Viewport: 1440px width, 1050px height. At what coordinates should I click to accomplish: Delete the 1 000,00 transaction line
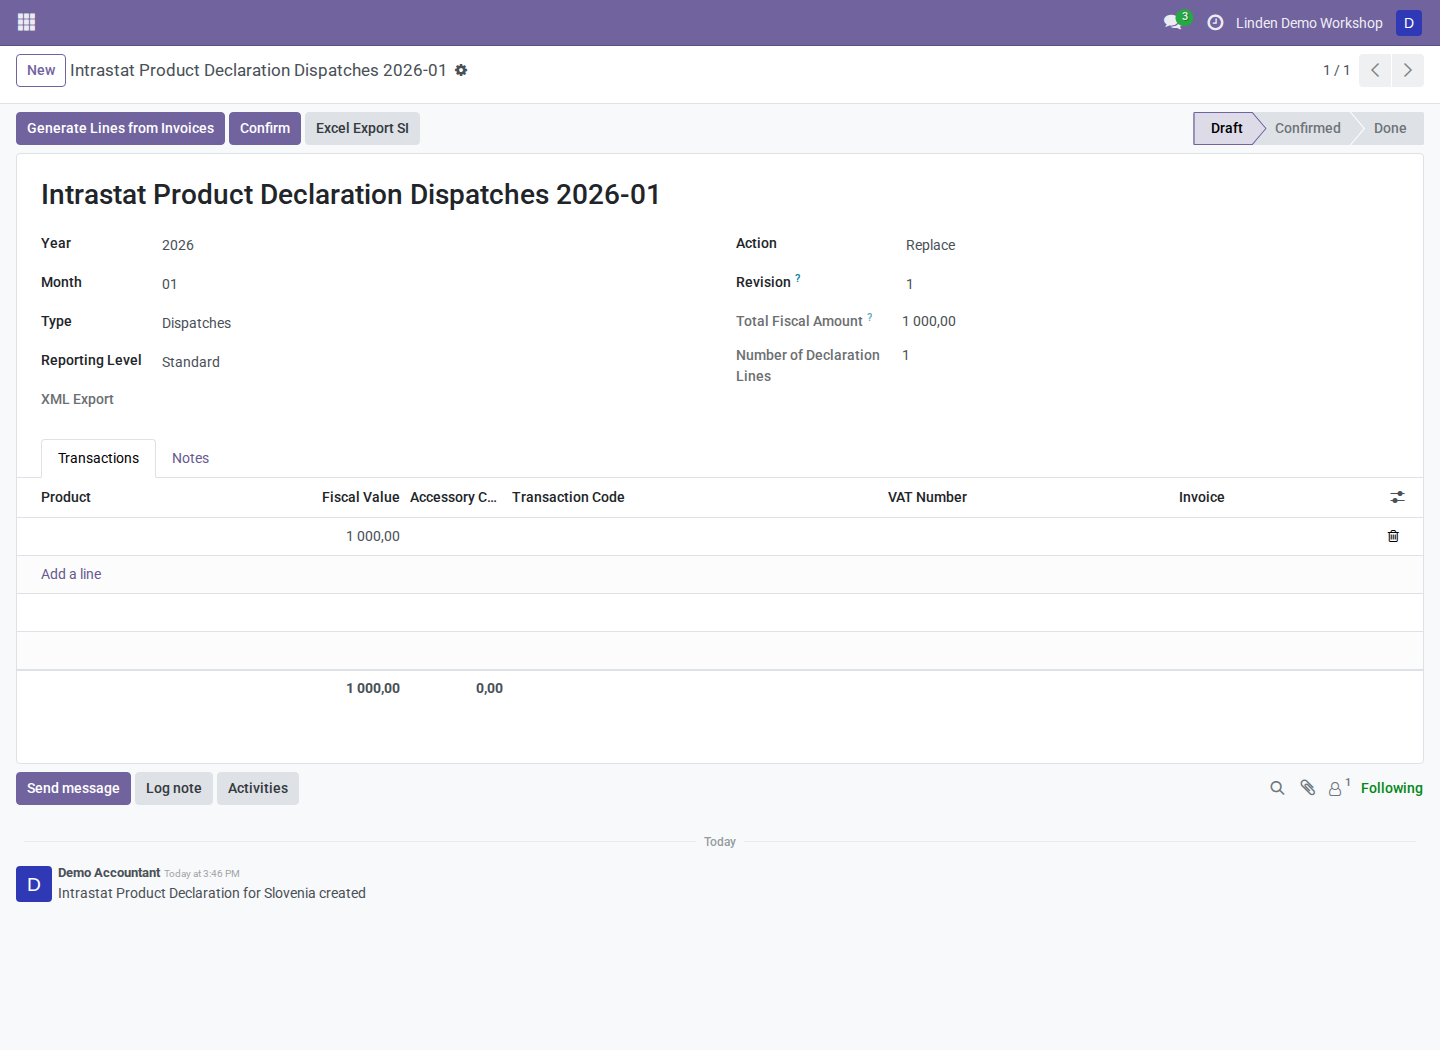point(1393,536)
